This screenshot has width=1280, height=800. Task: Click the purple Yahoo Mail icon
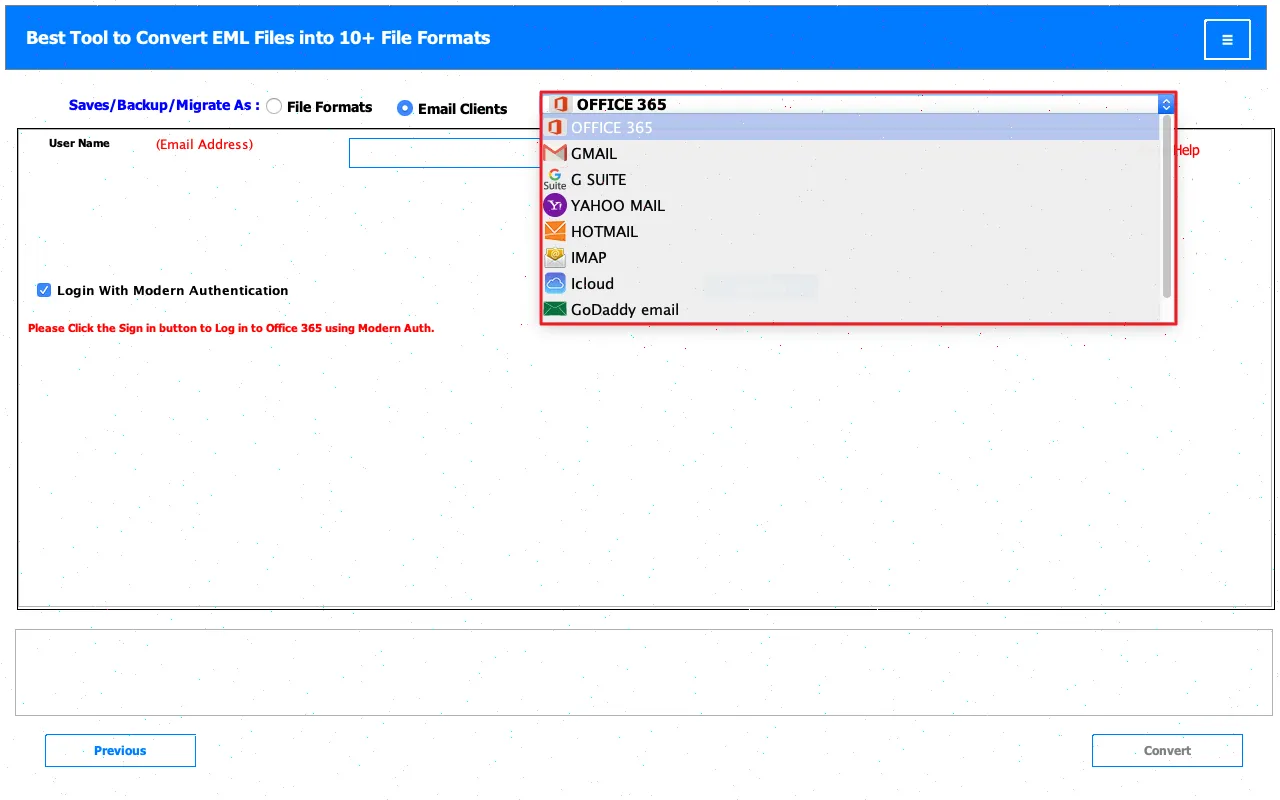point(555,205)
